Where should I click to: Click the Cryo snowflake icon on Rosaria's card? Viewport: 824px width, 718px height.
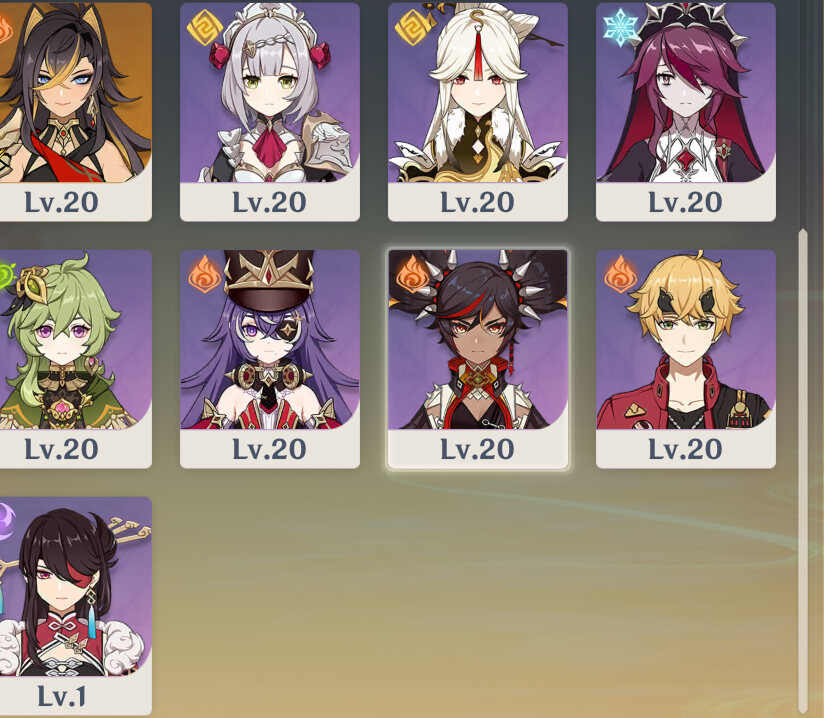[x=620, y=27]
